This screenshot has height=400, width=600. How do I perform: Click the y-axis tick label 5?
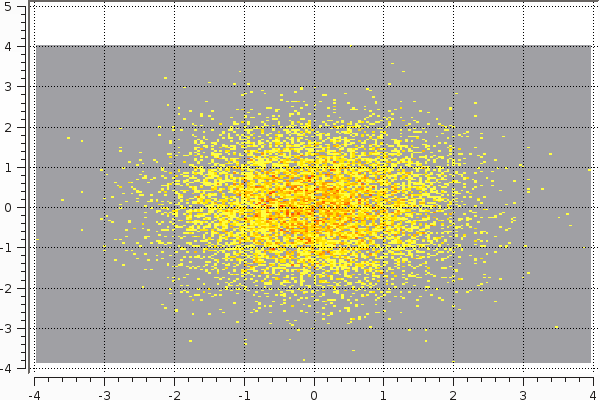[x=21, y=7]
